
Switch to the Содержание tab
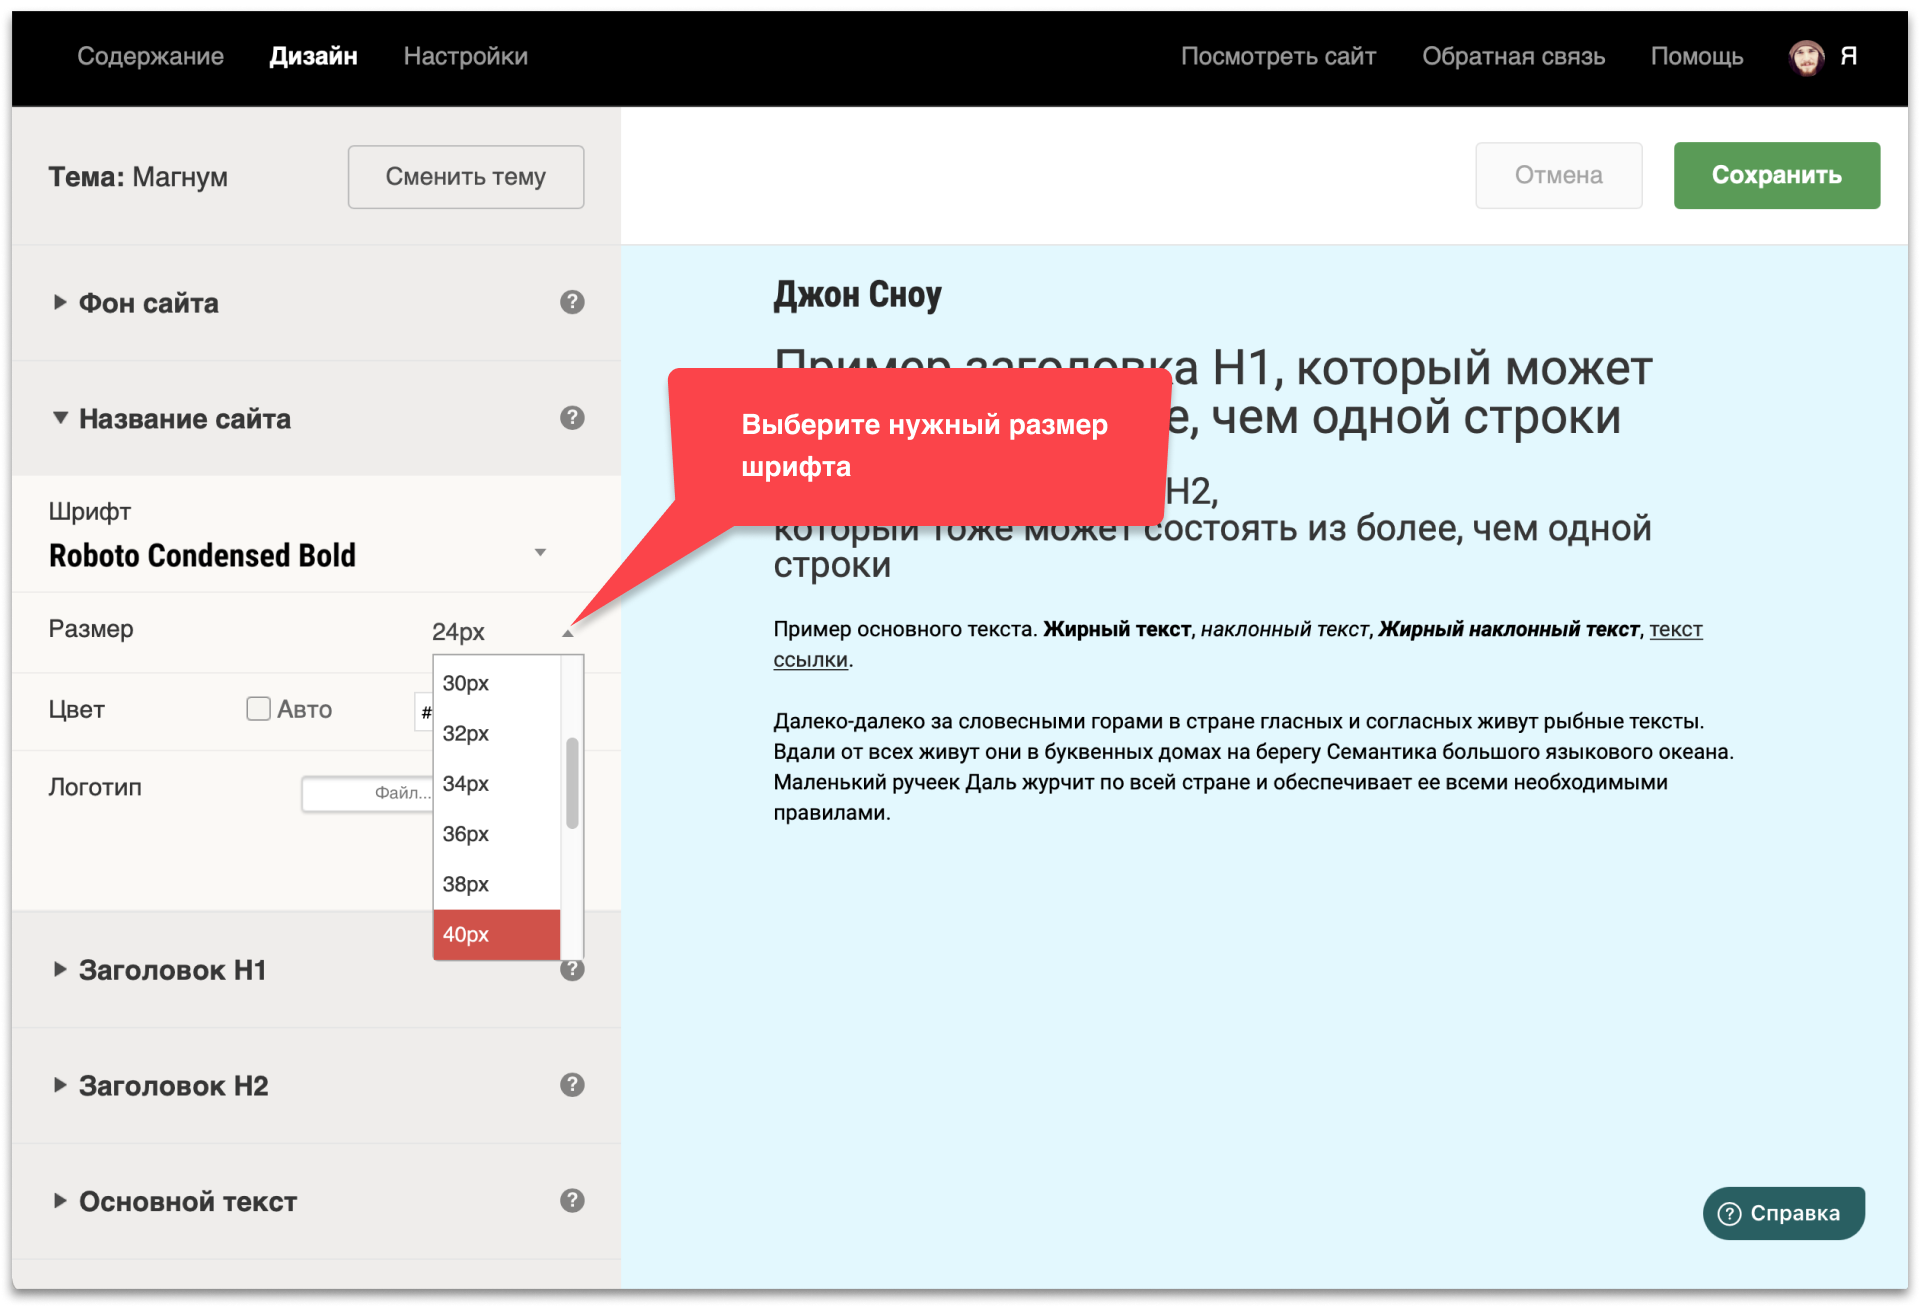tap(151, 57)
